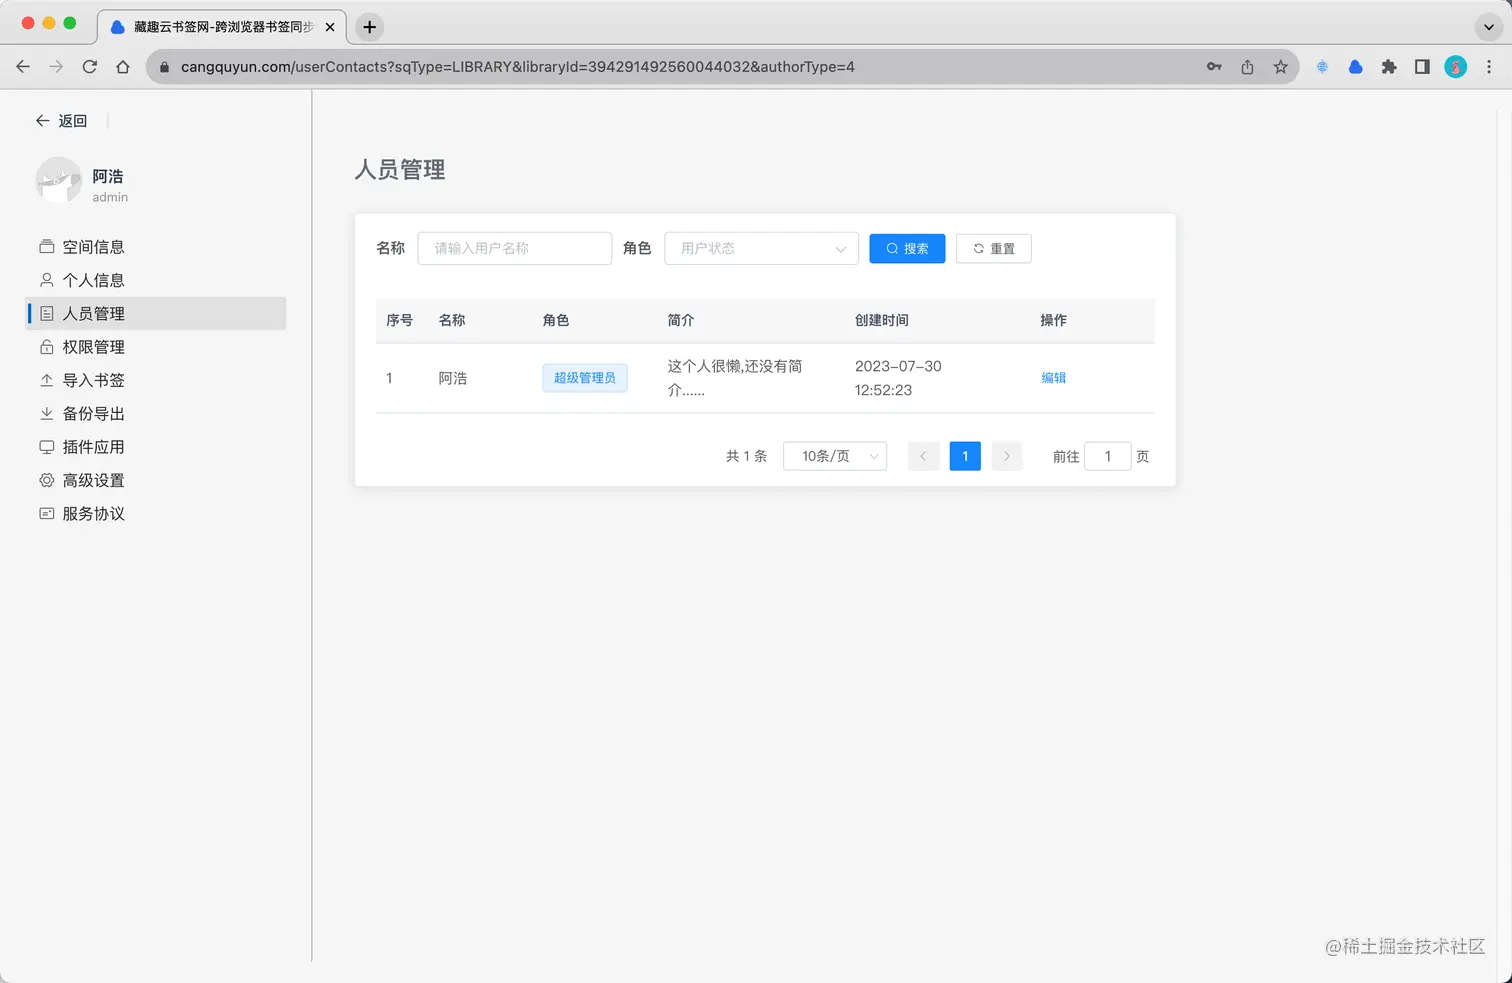Screen dimensions: 1512x983
Task: Select the 超级管理员 role tag
Action: pos(584,378)
